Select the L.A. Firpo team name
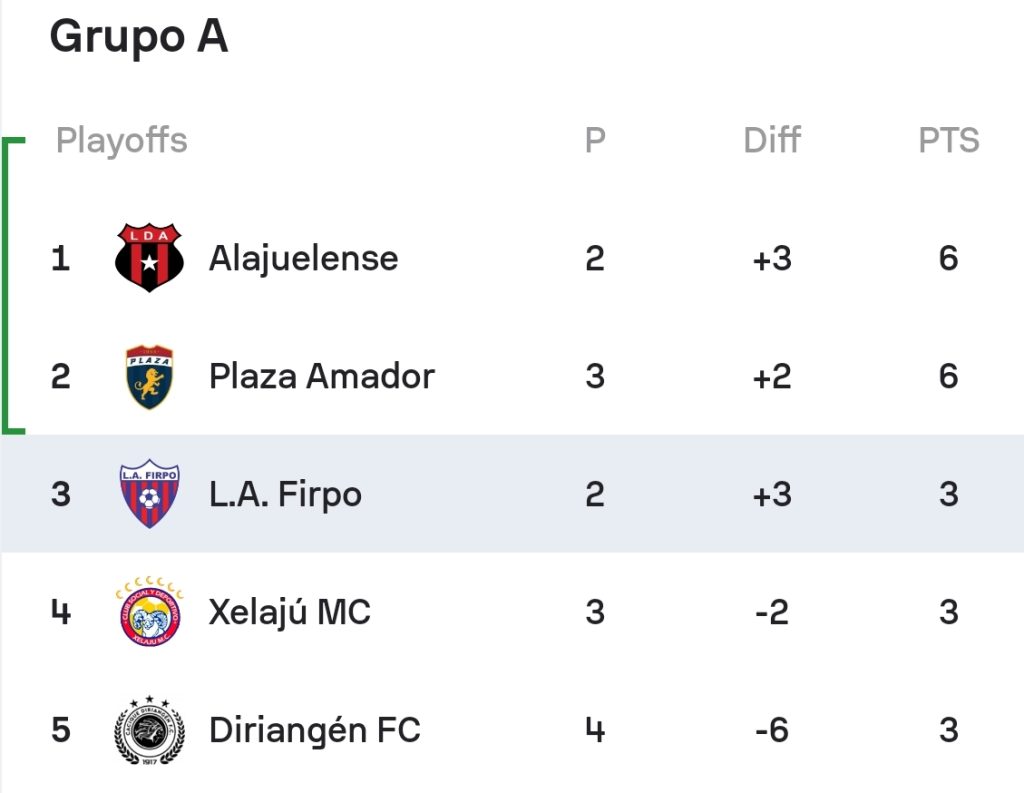 285,494
